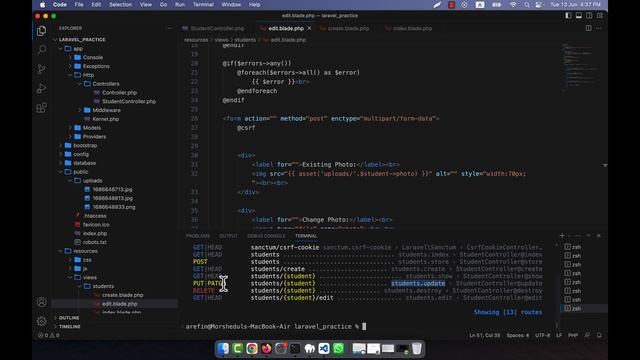Create a new terminal with plus icon
Viewport: 640px width, 360px height.
tap(562, 236)
